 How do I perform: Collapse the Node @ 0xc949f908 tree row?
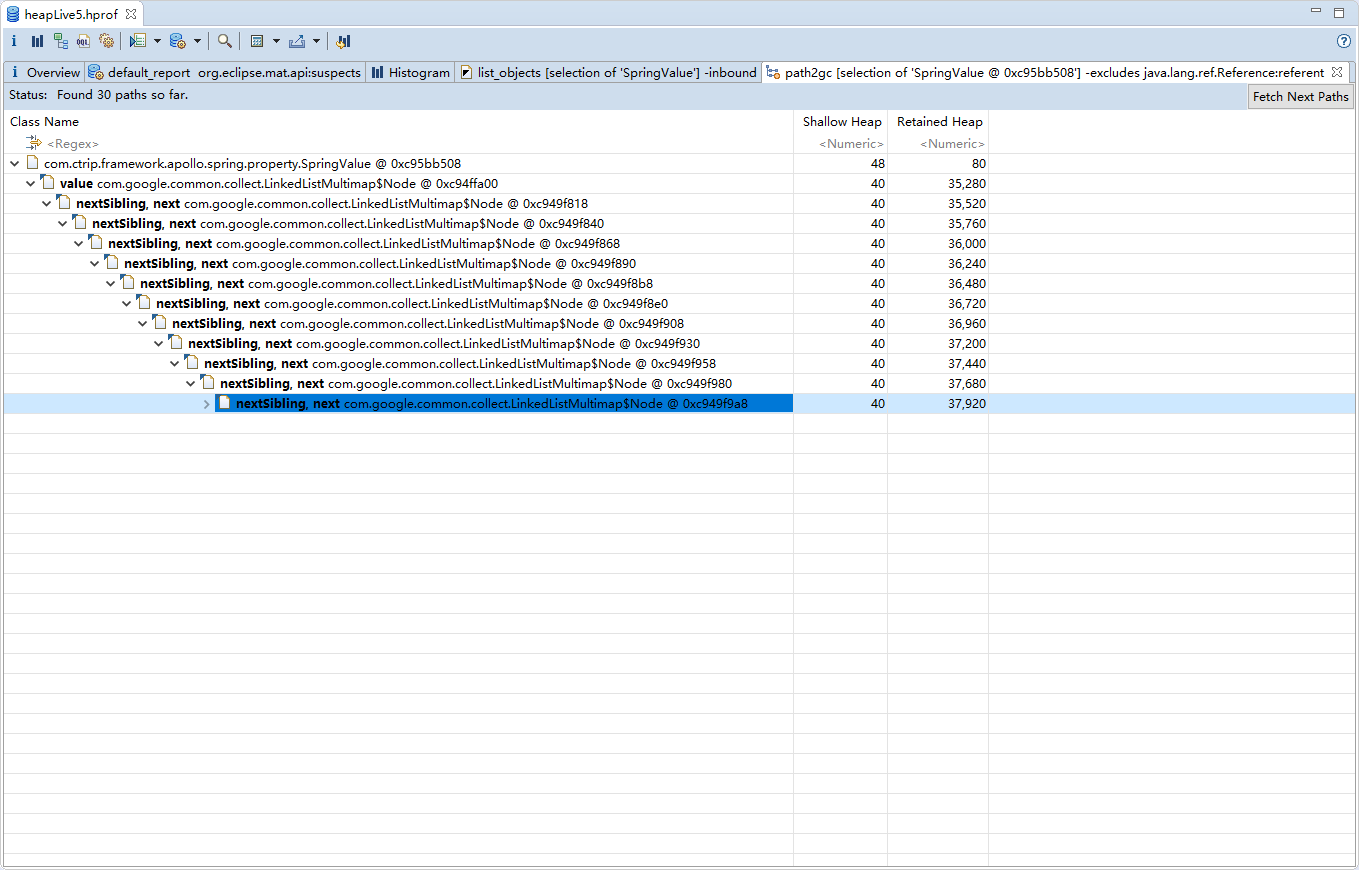[x=143, y=323]
